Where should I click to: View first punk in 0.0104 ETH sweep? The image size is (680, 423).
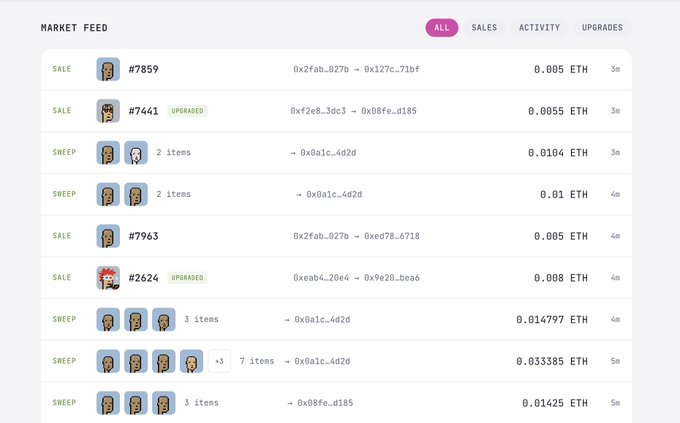108,153
